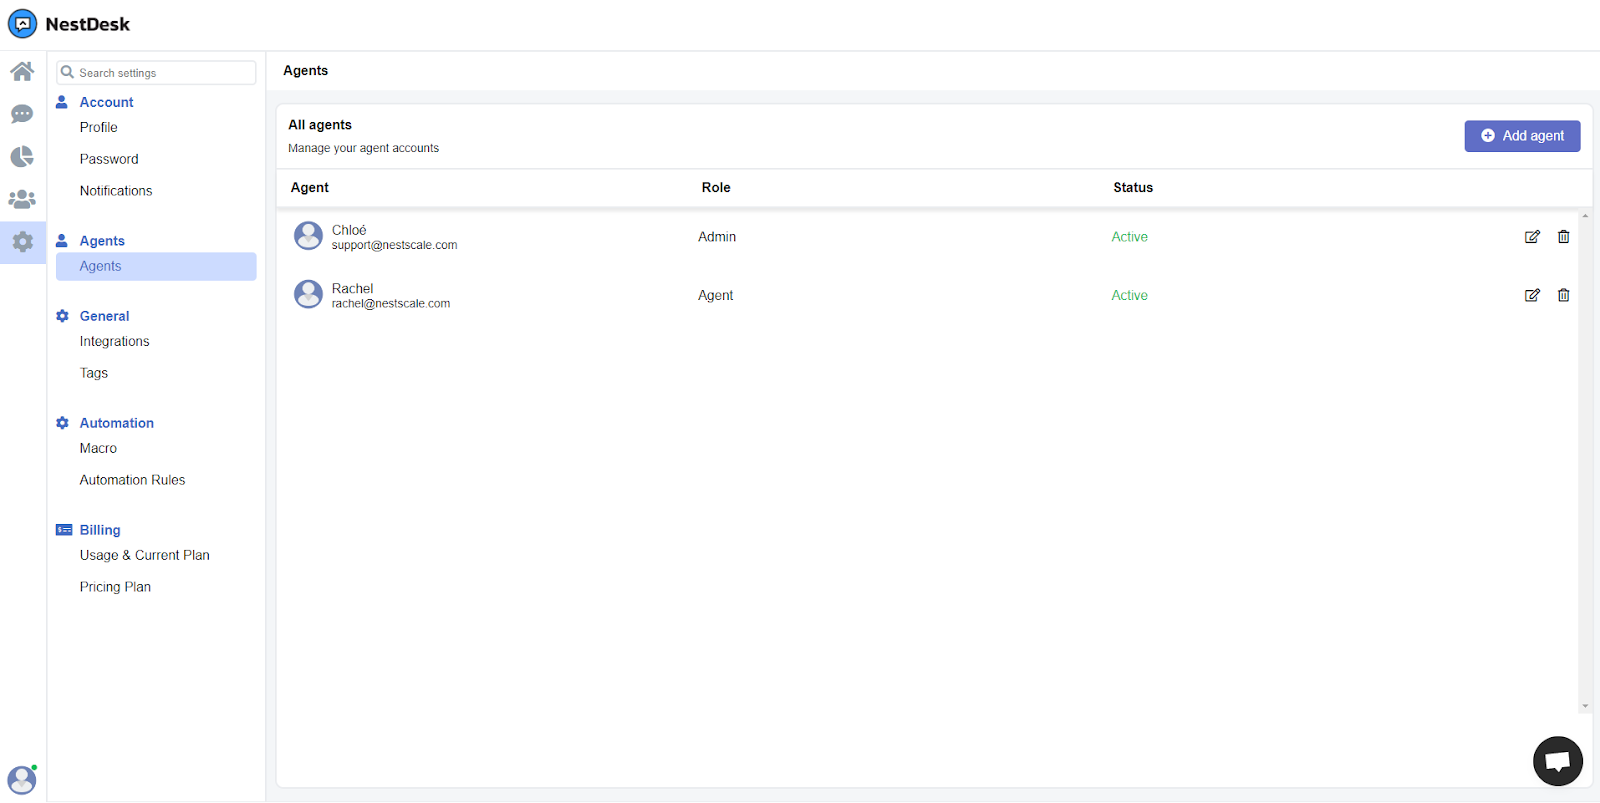Screen dimensions: 1600x803
Task: Click the Billing card icon
Action: [64, 530]
